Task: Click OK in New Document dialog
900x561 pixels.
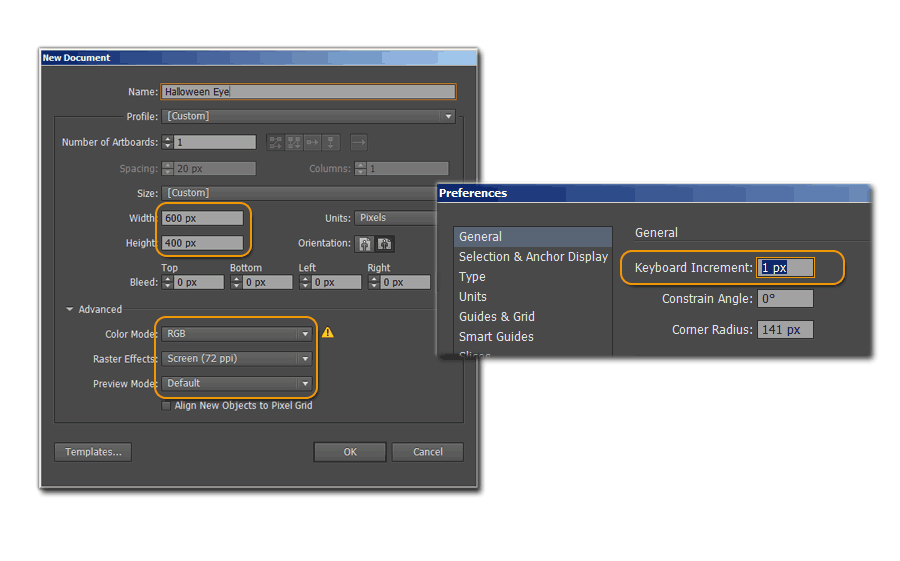Action: [x=350, y=452]
